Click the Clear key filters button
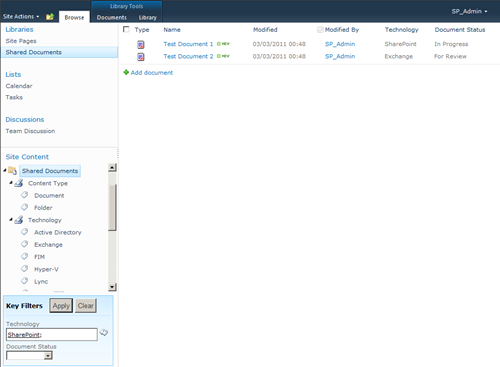The height and width of the screenshot is (367, 500). click(x=86, y=306)
